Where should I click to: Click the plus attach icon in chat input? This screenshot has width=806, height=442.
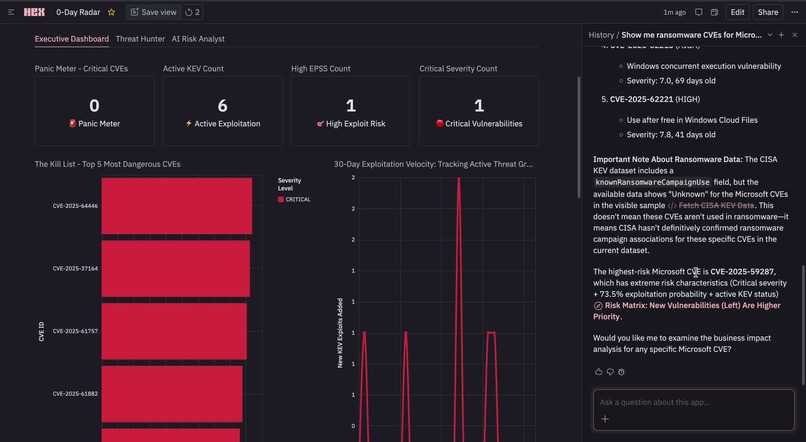pyautogui.click(x=605, y=419)
